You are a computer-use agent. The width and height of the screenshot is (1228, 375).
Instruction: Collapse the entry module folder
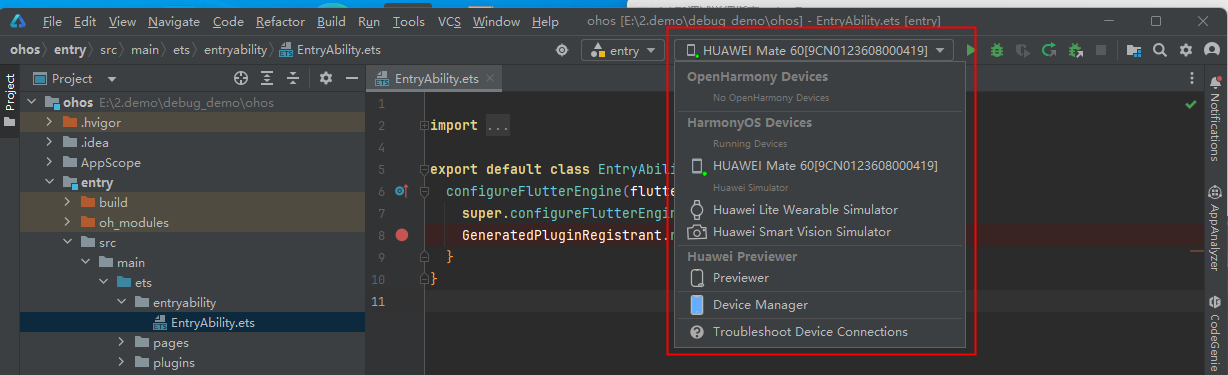point(49,183)
